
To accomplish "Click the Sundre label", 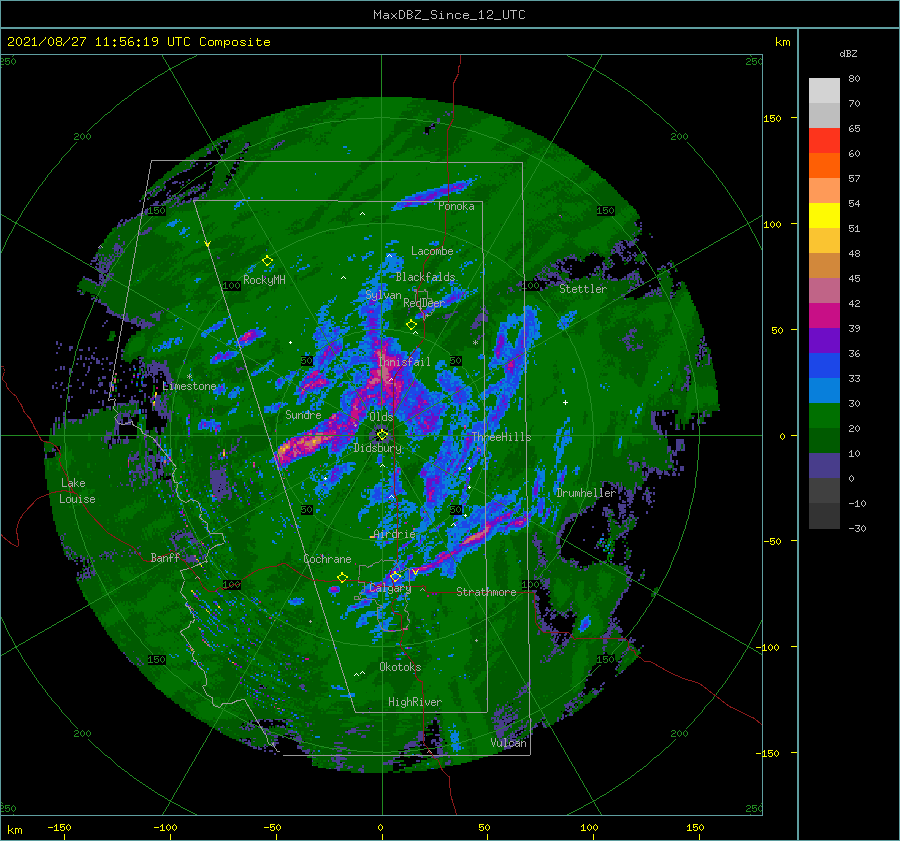I will [303, 414].
